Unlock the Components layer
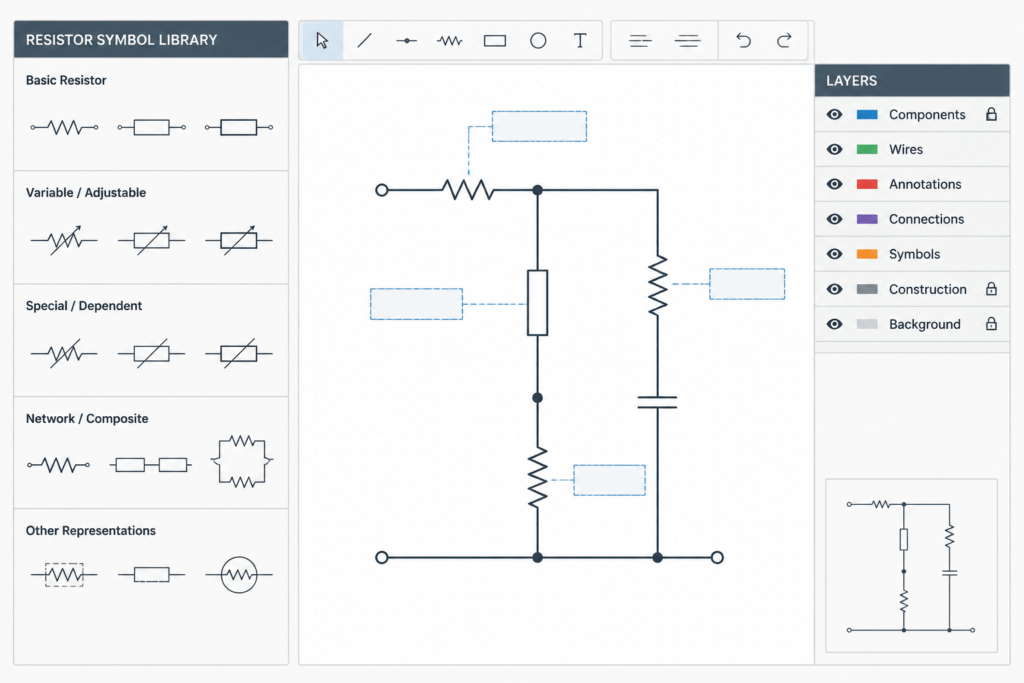 coord(991,114)
